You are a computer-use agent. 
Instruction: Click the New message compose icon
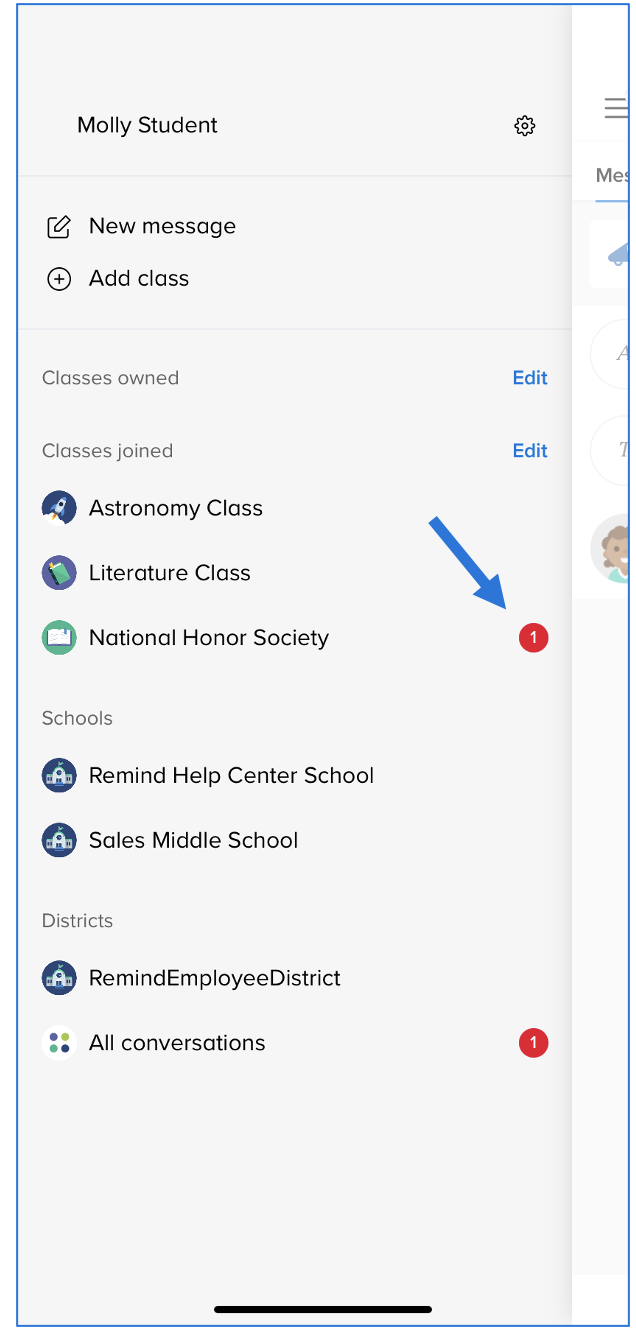59,227
